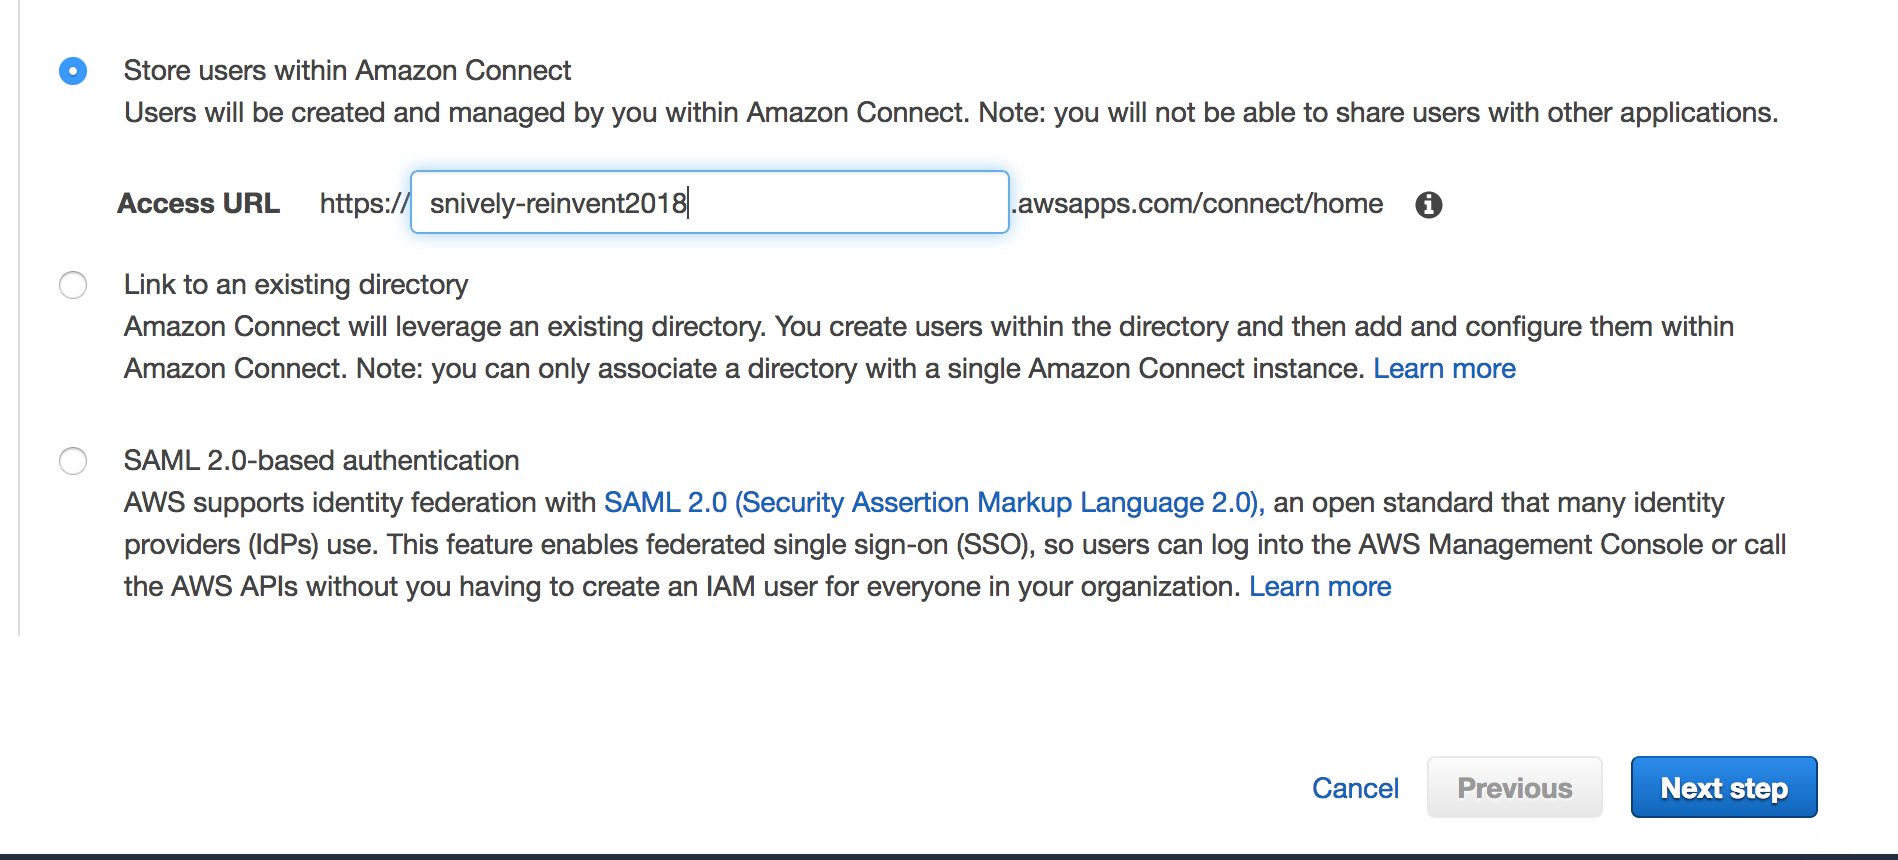Click the AWS supports identity federation description text
1898x860 pixels.
955,545
